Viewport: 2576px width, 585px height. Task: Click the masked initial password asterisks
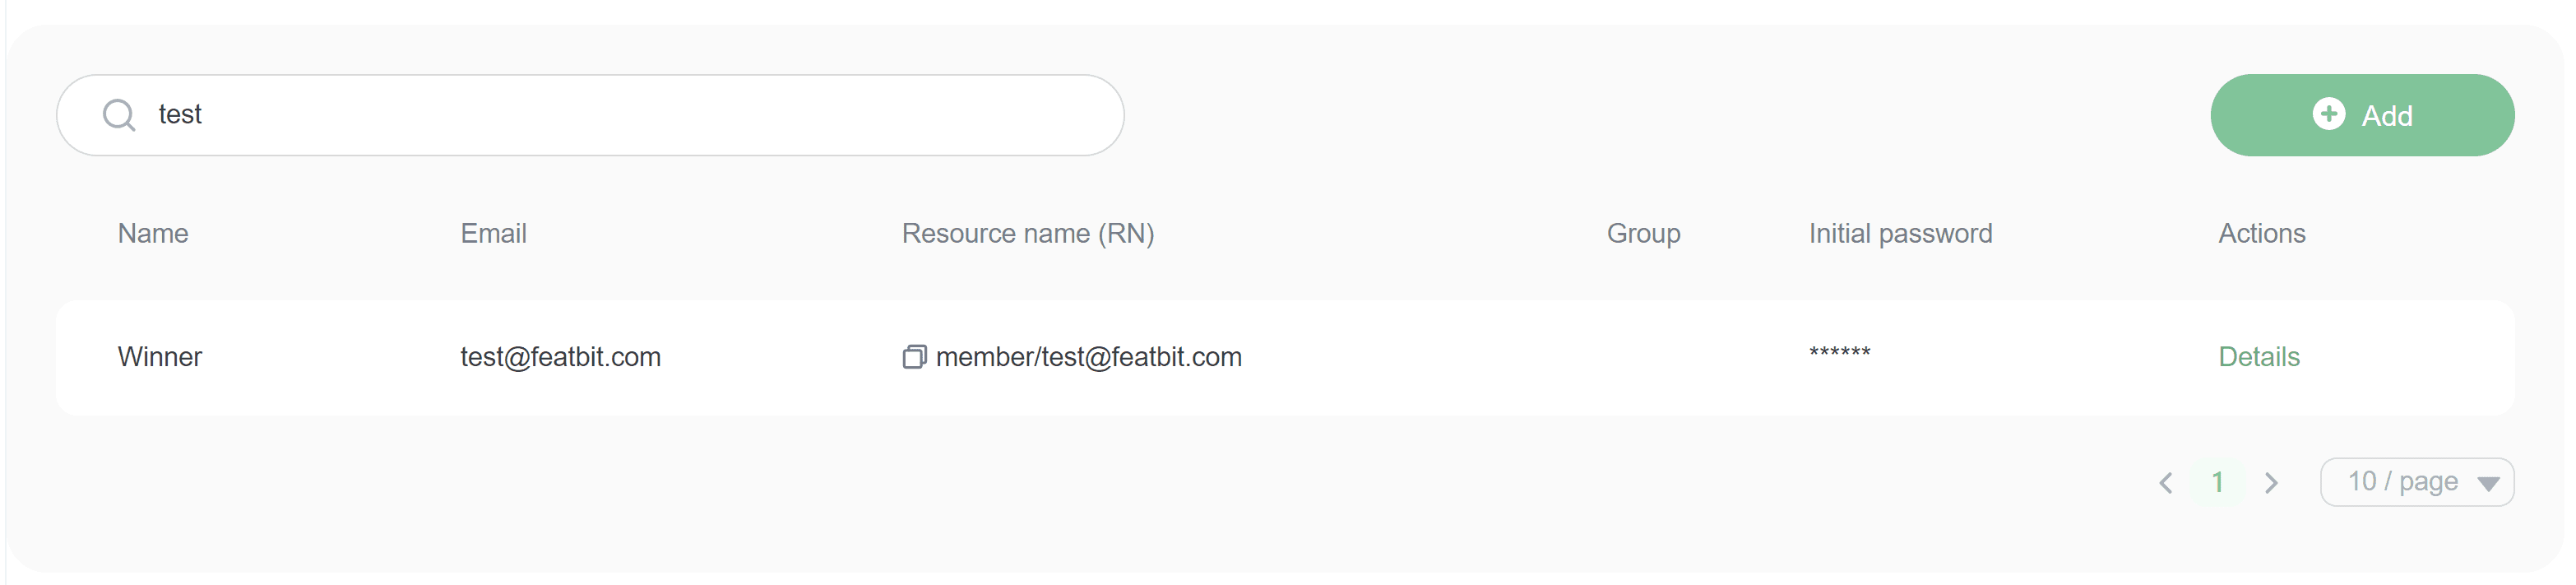[1839, 353]
